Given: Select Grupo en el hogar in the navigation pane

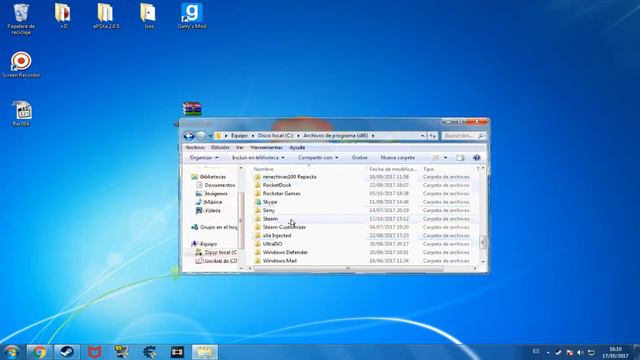Looking at the screenshot, I should tap(214, 227).
